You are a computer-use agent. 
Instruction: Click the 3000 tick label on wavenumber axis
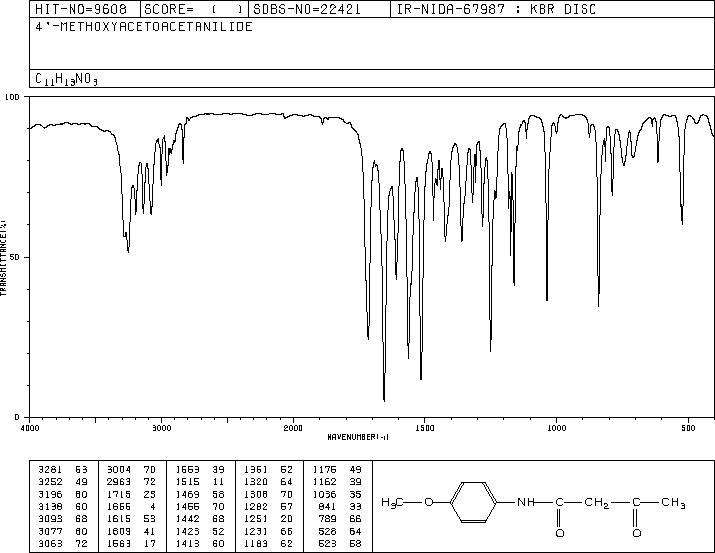(161, 428)
